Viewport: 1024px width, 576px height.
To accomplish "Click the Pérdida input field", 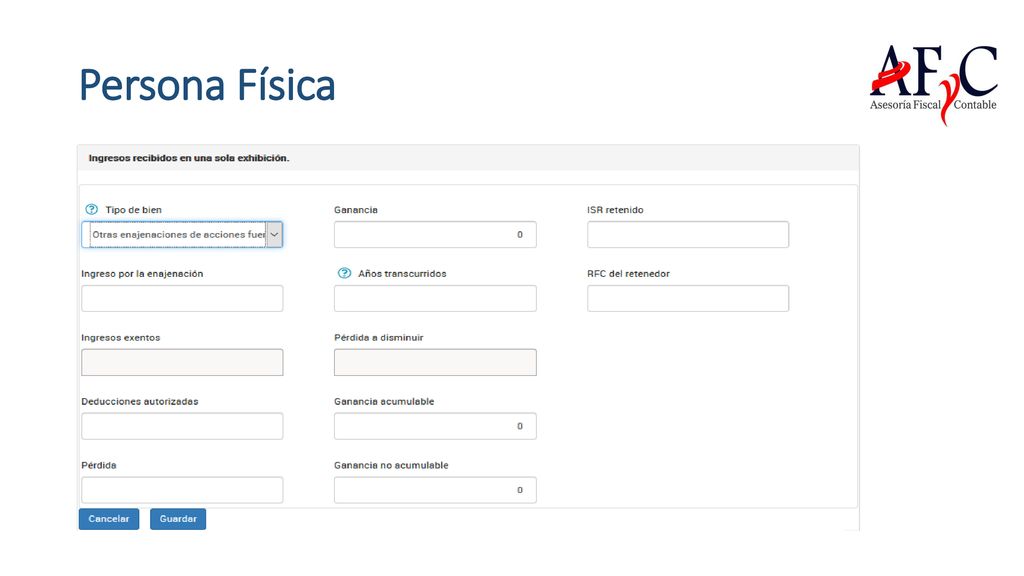I will (x=182, y=490).
